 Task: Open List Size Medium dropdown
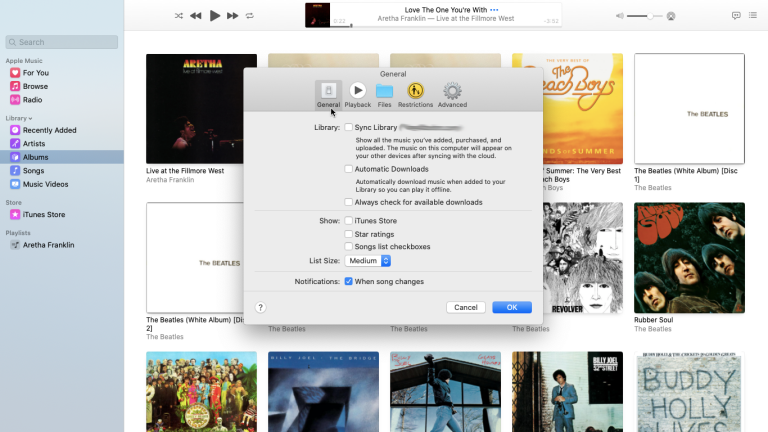tap(368, 261)
